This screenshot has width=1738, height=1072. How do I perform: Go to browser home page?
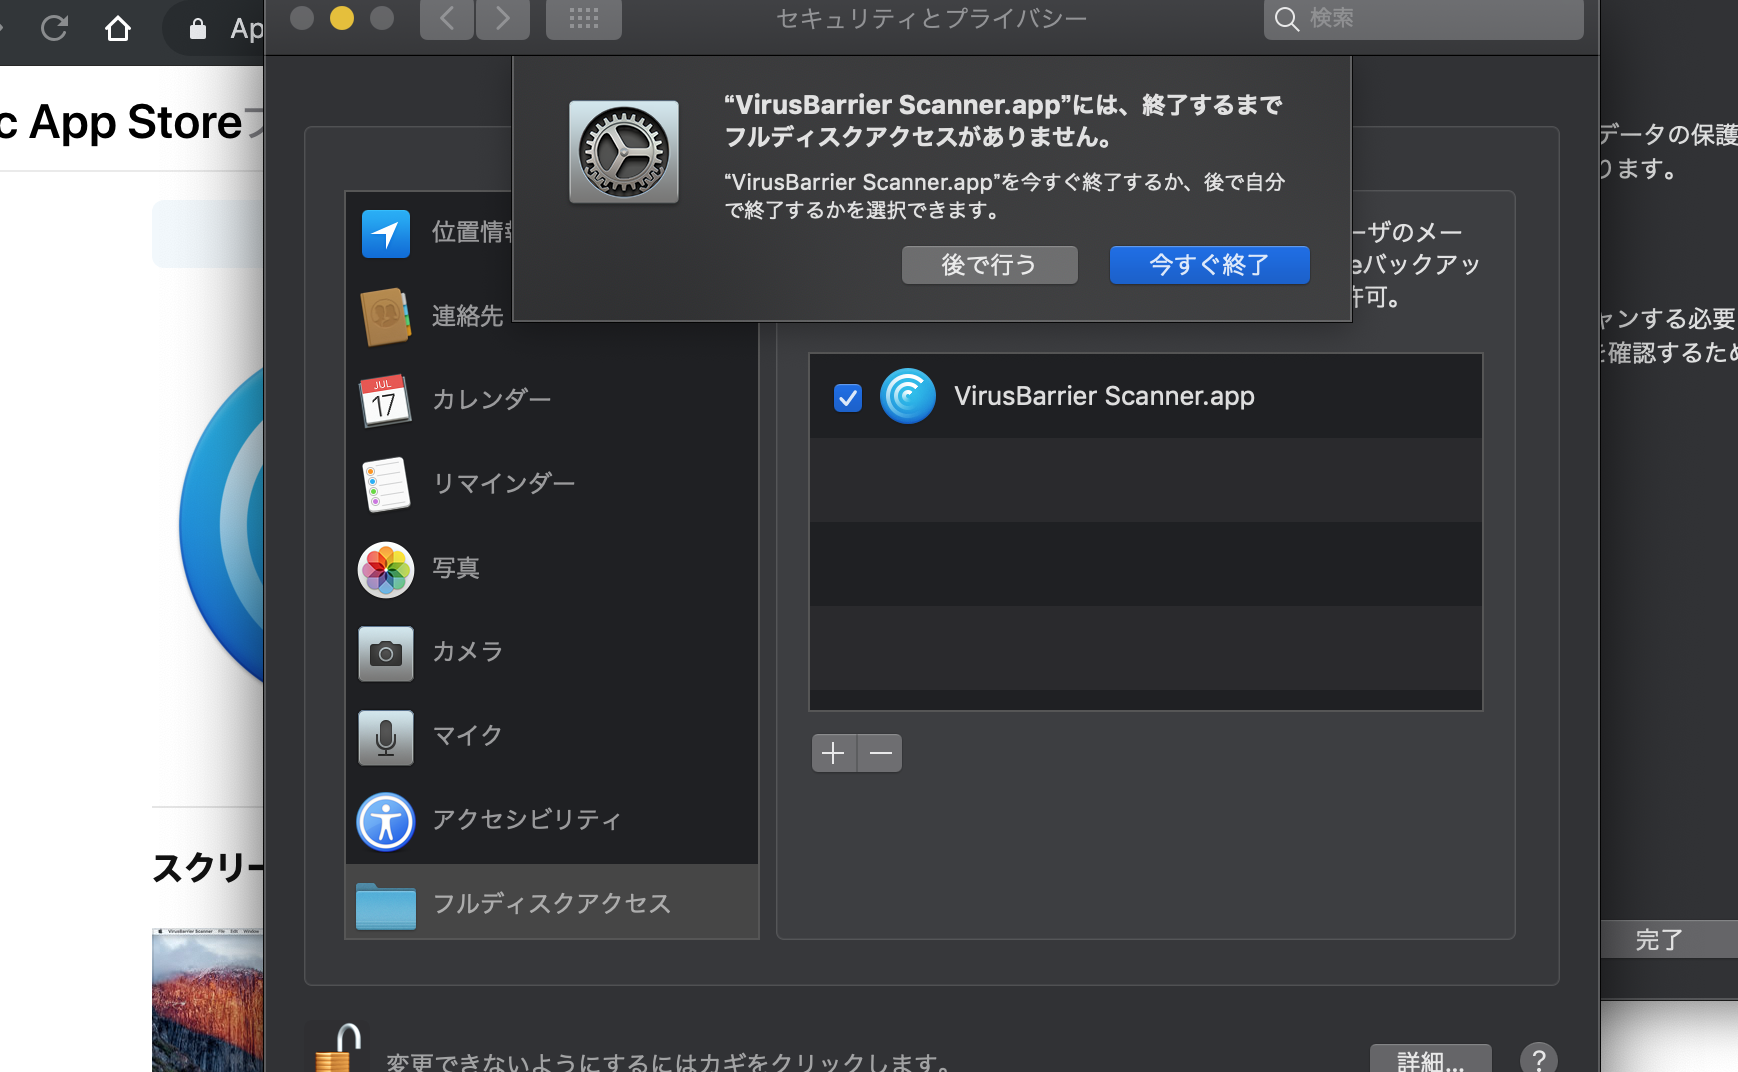pyautogui.click(x=118, y=28)
